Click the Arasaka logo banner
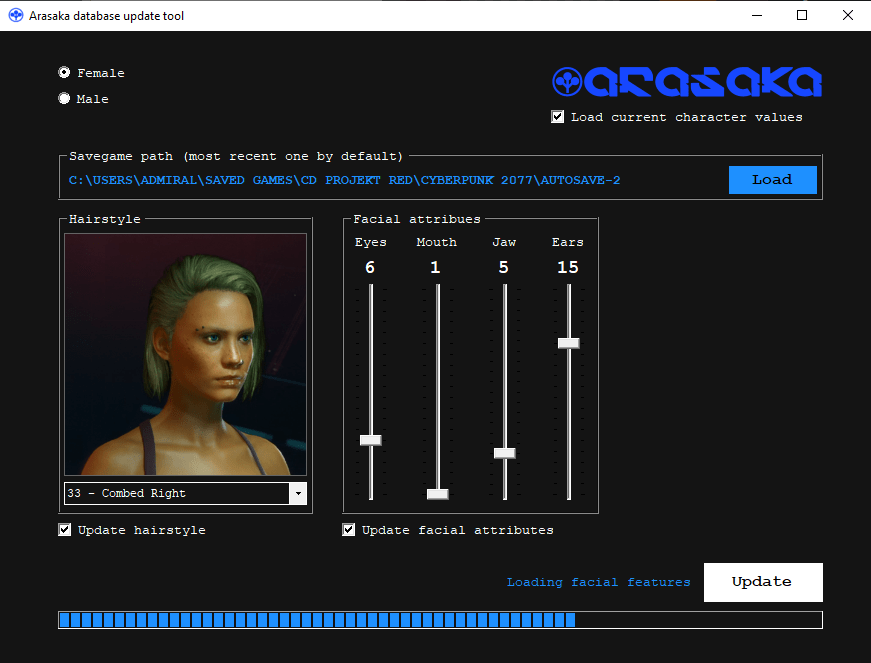The height and width of the screenshot is (663, 871). [687, 82]
